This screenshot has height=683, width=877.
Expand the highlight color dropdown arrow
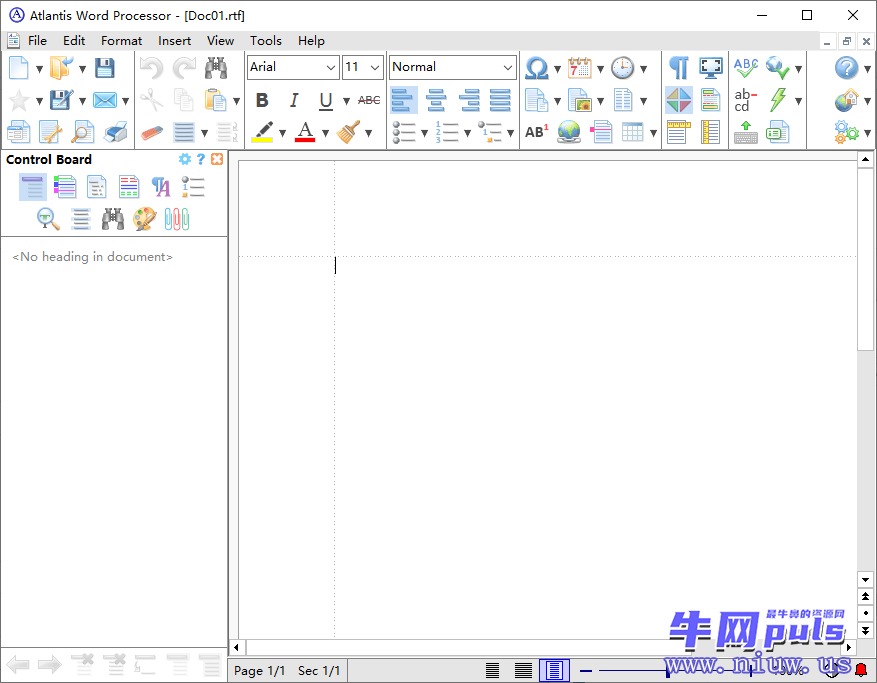click(x=282, y=133)
